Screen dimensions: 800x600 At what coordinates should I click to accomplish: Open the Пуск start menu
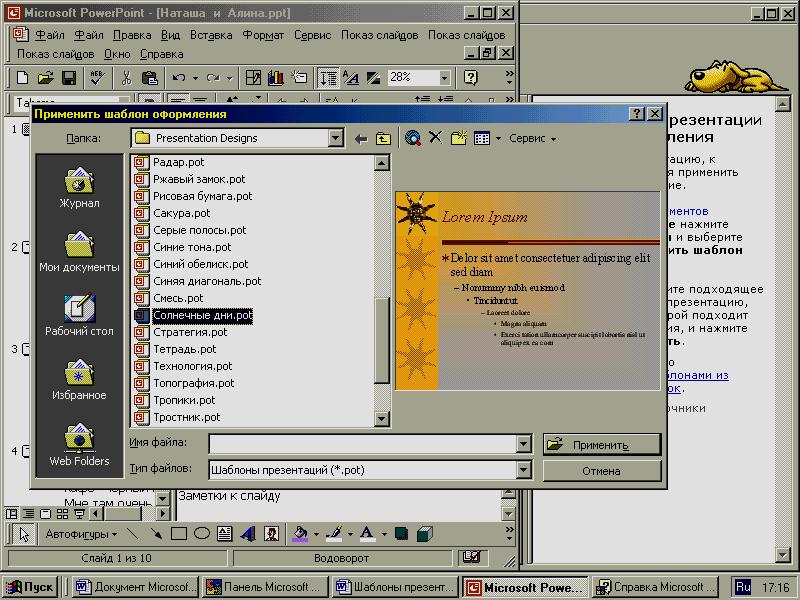30,587
